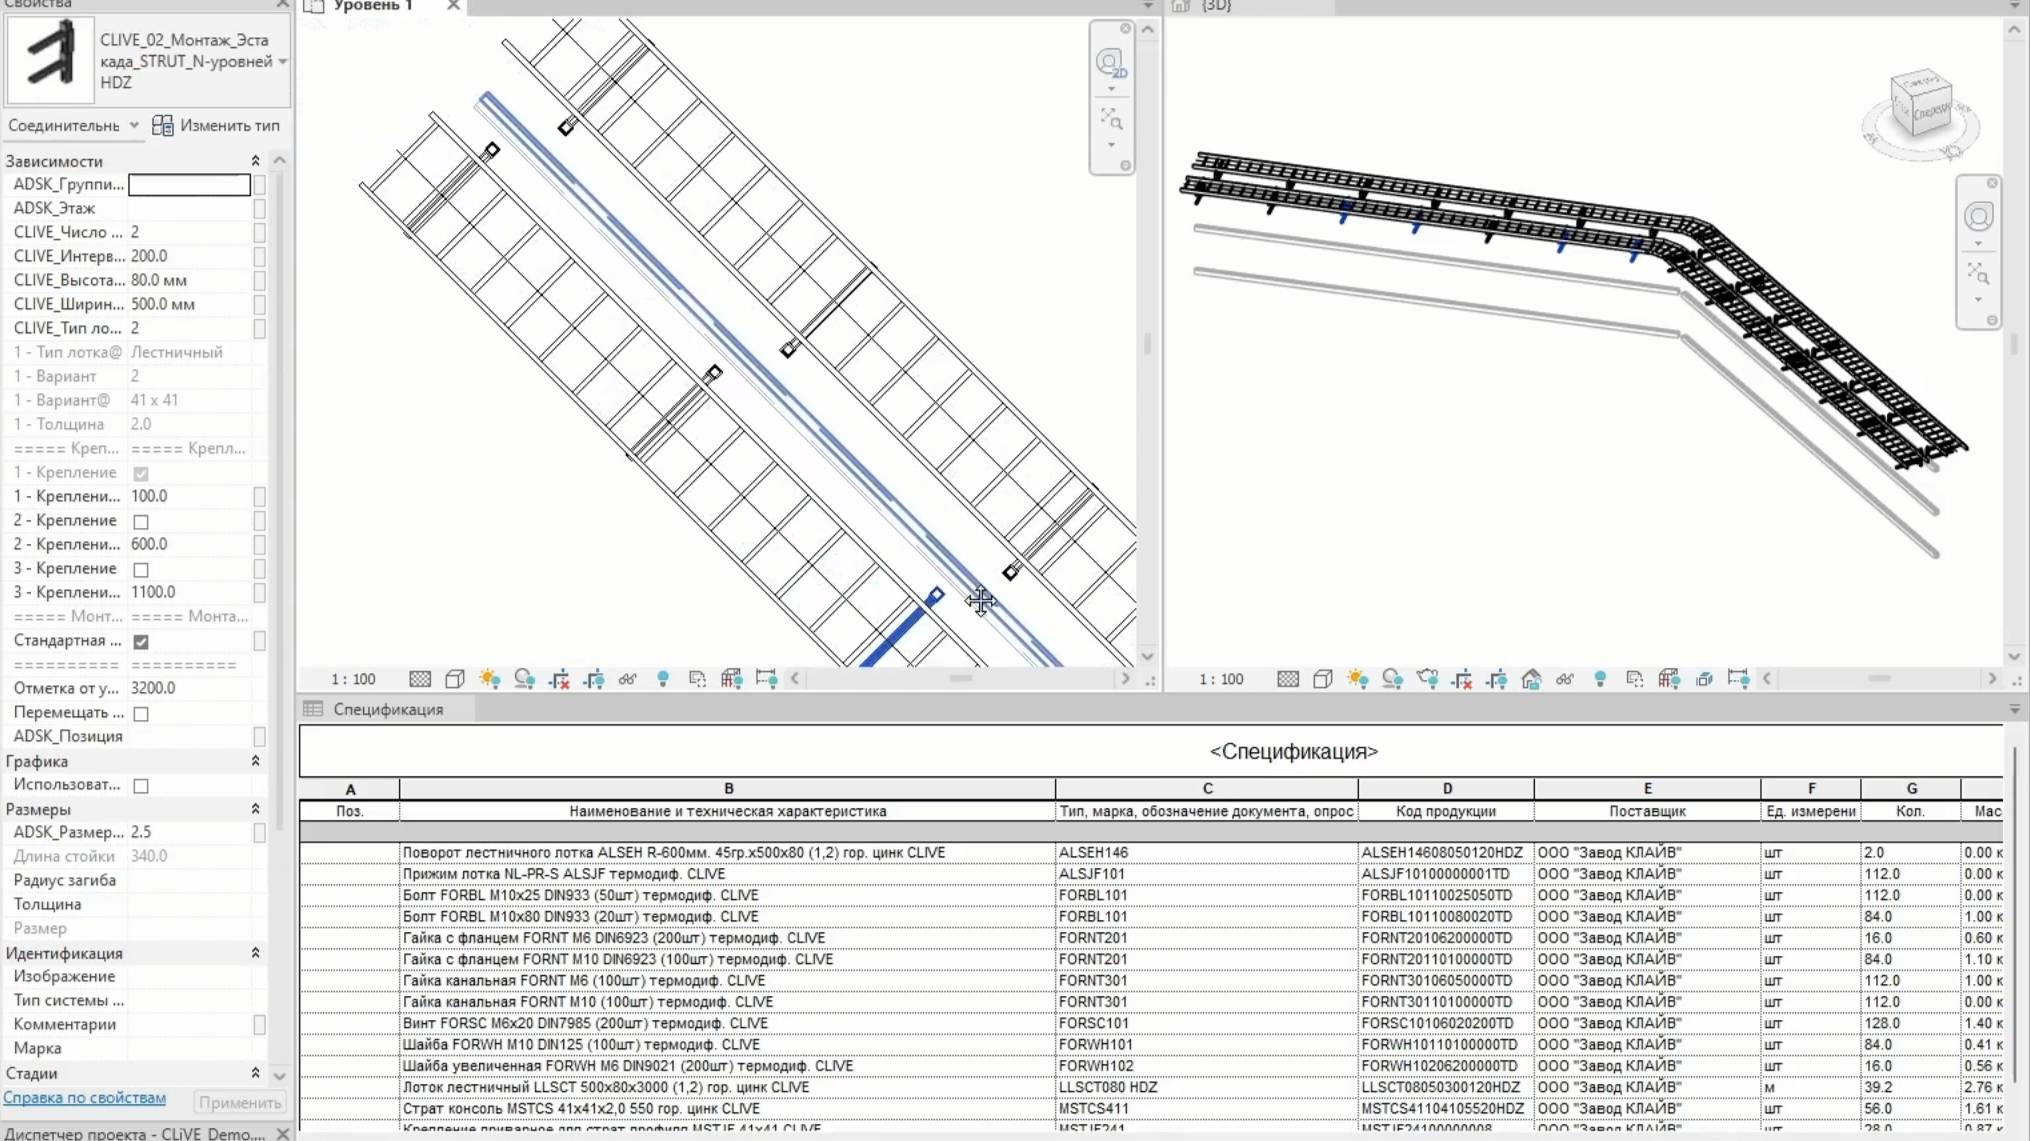Image resolution: width=2030 pixels, height=1141 pixels.
Task: Open navigation wheel in 3D view nav bar
Action: 1978,217
